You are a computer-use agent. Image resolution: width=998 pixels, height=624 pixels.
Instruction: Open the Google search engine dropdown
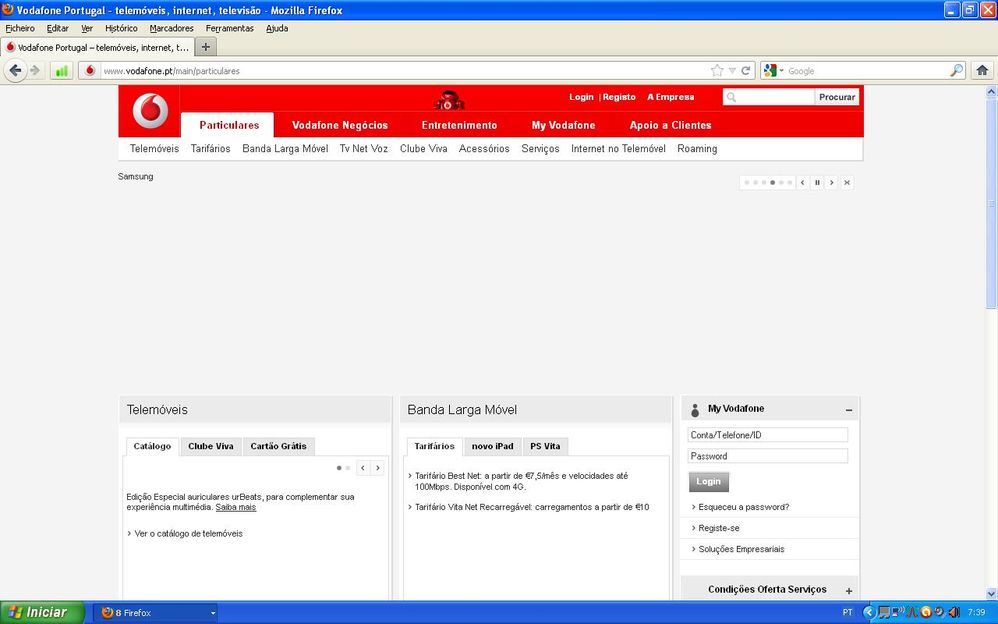[x=778, y=70]
